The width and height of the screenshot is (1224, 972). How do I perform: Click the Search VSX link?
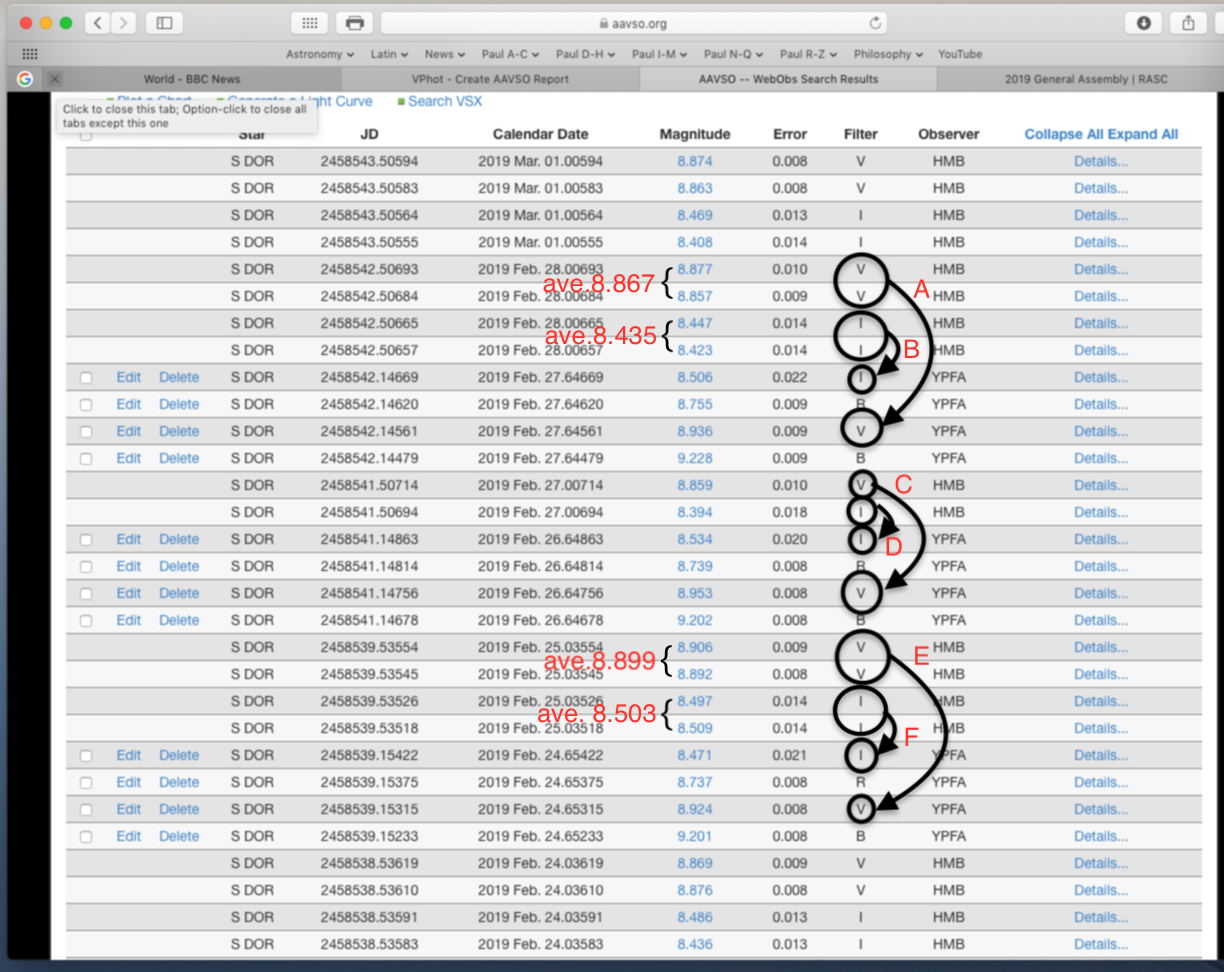click(x=445, y=101)
